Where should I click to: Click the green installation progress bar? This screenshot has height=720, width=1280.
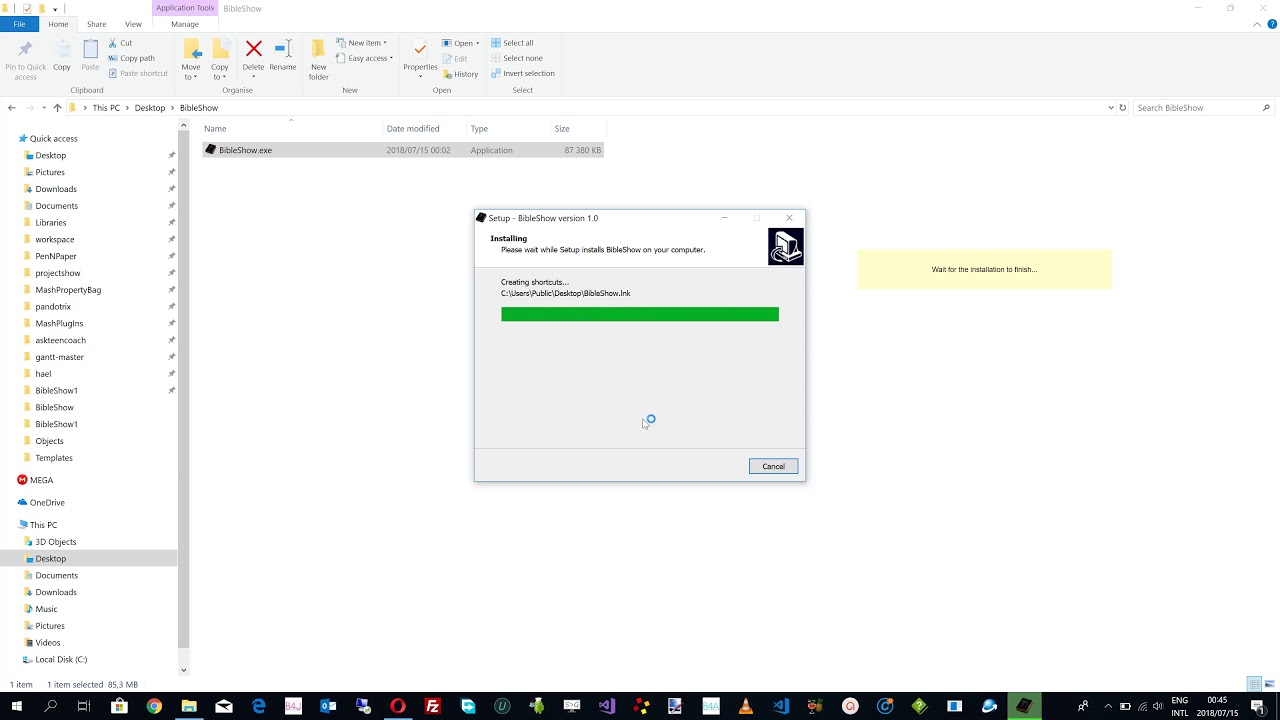[640, 314]
